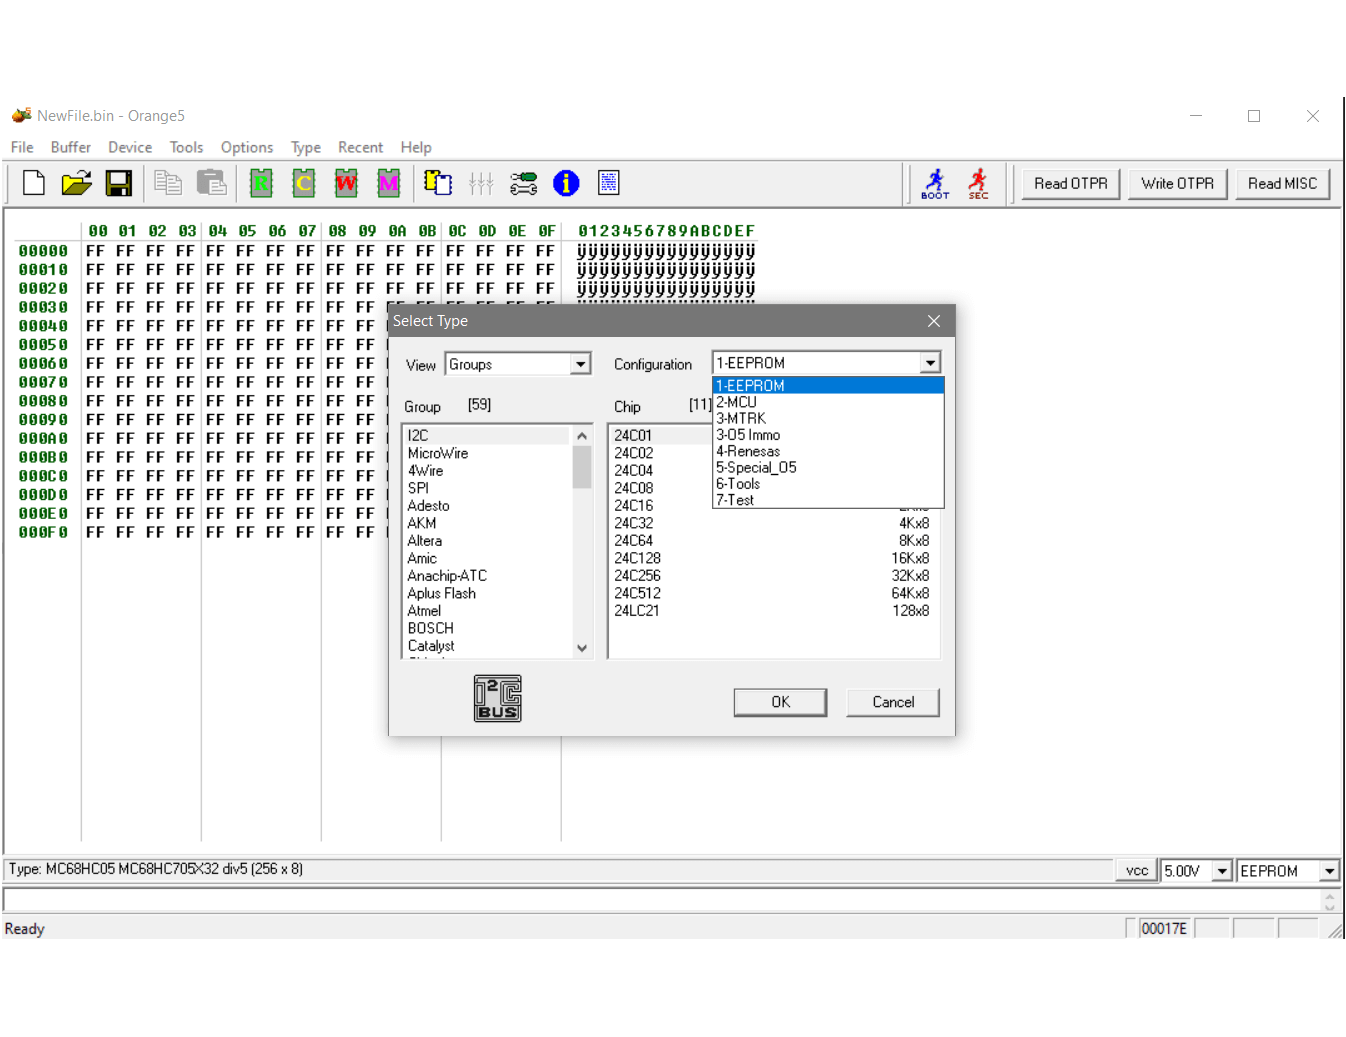
Task: Click the green C compare chip icon
Action: [303, 183]
